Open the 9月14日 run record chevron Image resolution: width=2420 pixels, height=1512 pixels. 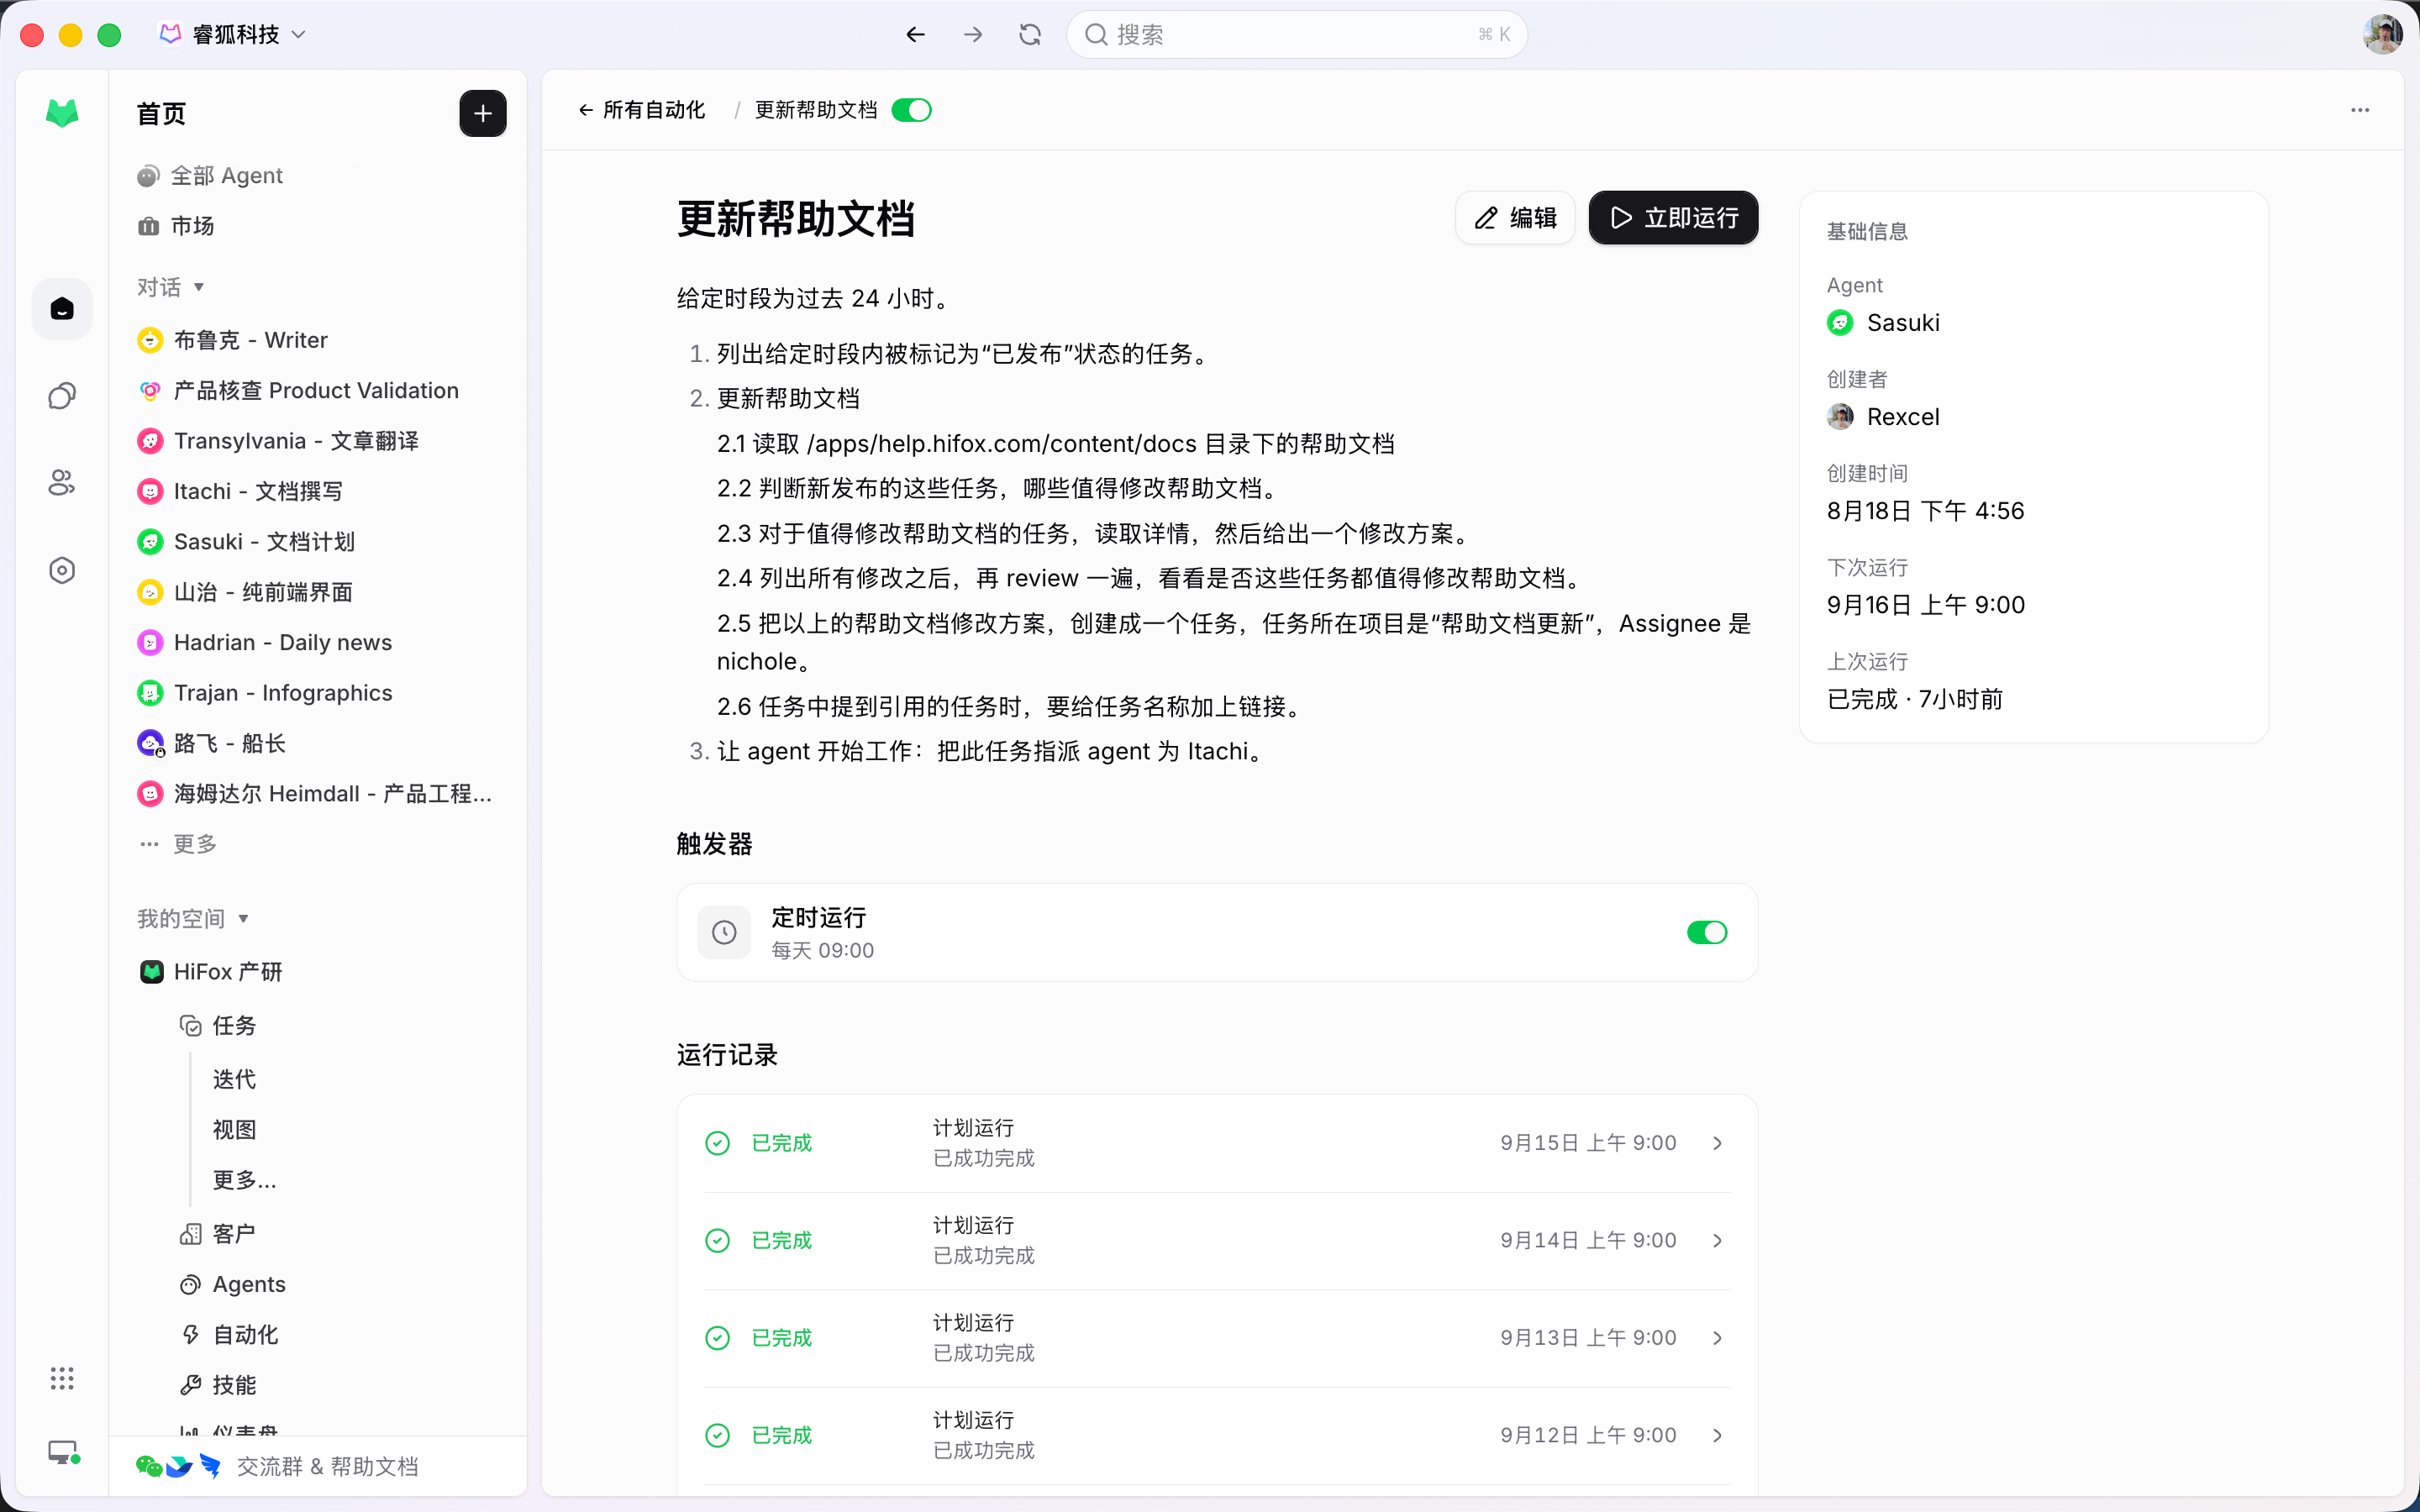coord(1717,1240)
